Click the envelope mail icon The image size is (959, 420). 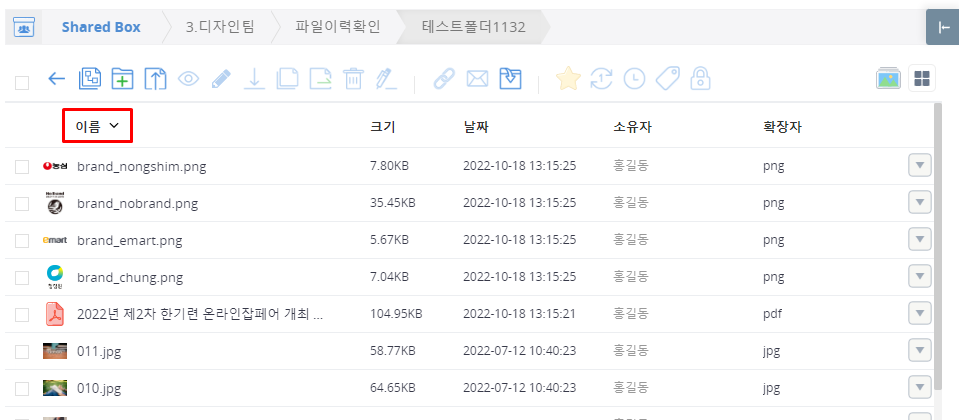click(477, 79)
